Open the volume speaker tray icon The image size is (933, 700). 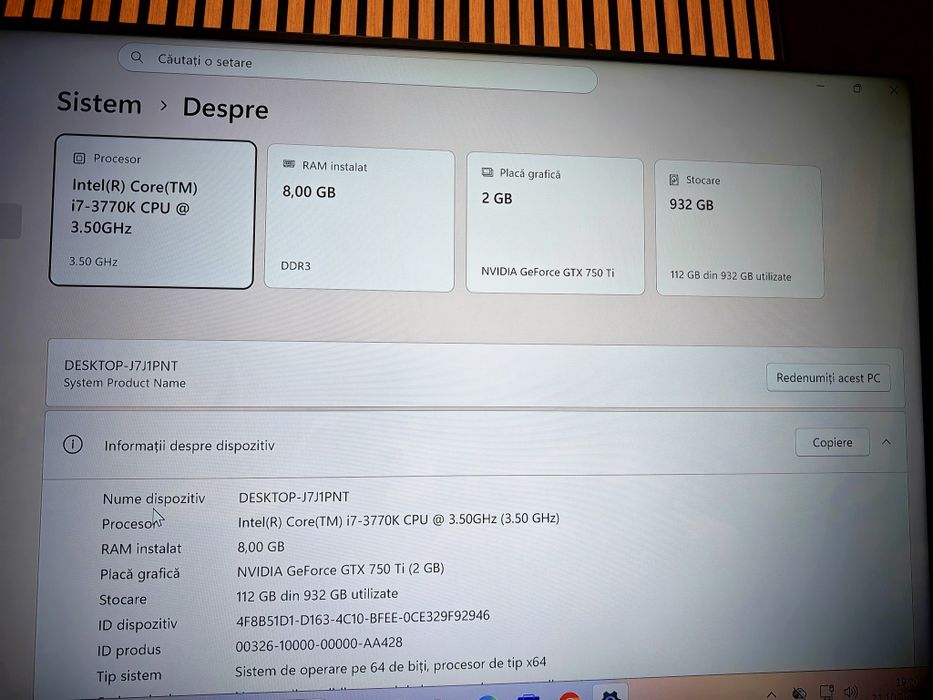click(851, 692)
